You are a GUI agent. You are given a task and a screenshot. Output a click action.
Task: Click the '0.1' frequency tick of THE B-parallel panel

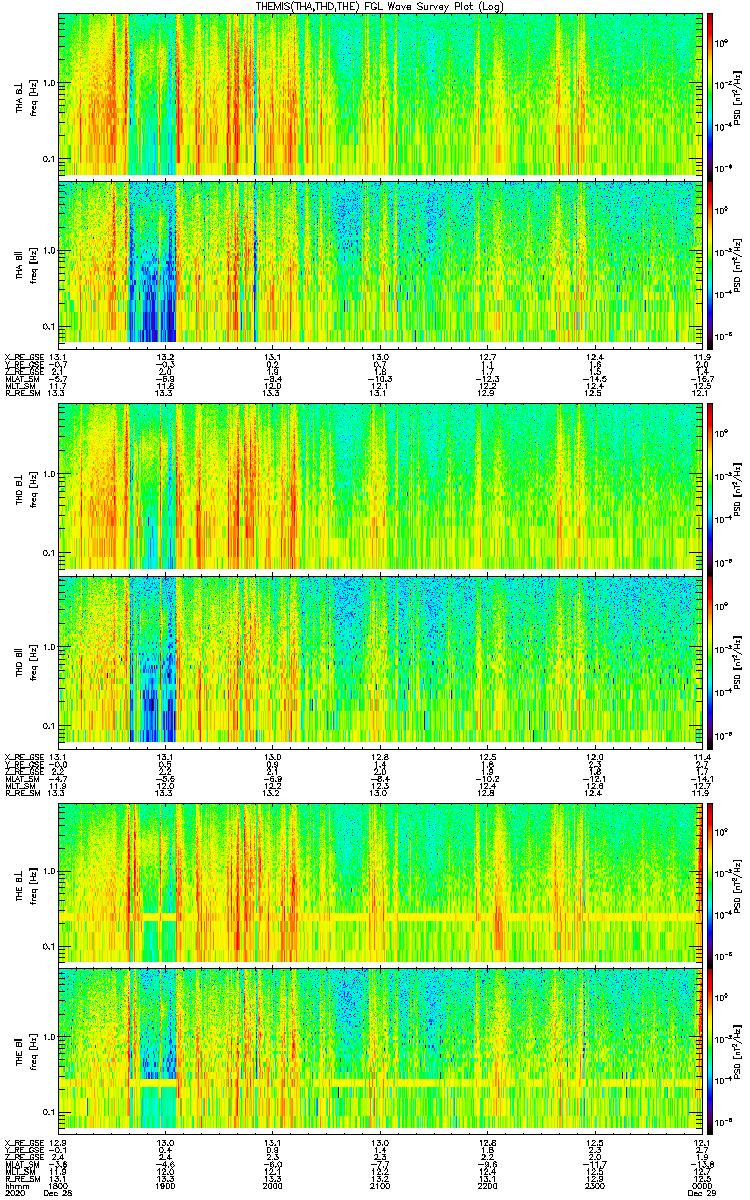tap(50, 1112)
